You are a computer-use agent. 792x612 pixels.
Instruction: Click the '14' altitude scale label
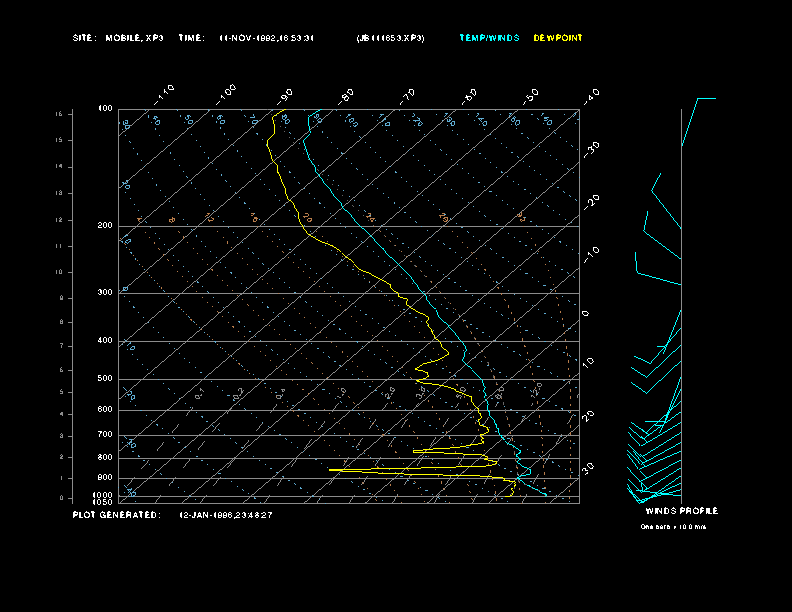click(59, 167)
